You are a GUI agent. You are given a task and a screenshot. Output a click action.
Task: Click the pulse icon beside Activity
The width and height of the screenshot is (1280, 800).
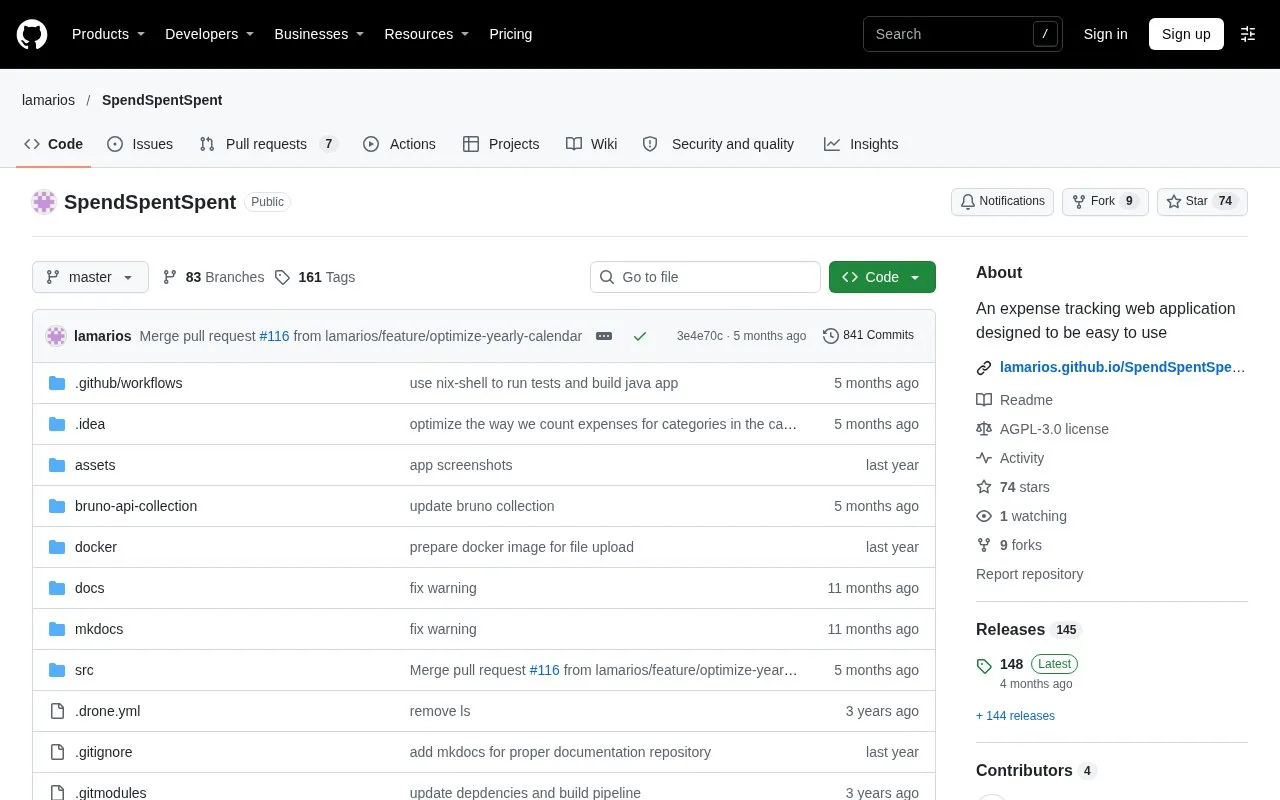point(984,458)
